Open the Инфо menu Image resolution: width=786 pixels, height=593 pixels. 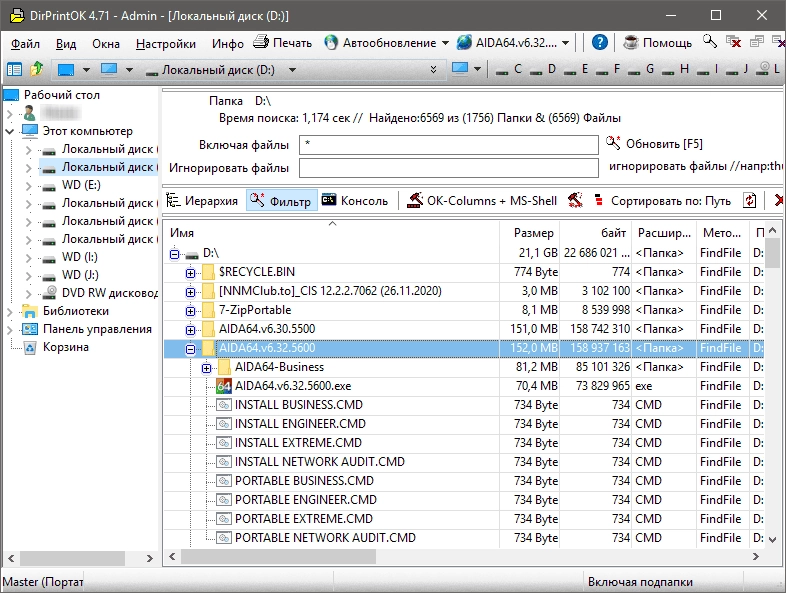pyautogui.click(x=228, y=44)
